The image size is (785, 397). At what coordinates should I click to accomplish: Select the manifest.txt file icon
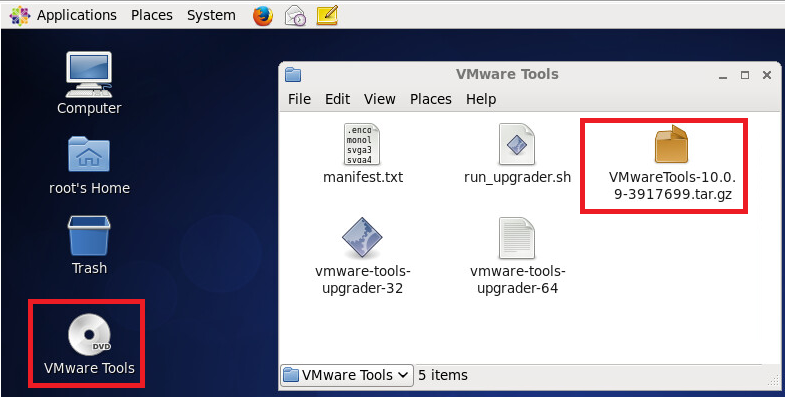tap(362, 144)
